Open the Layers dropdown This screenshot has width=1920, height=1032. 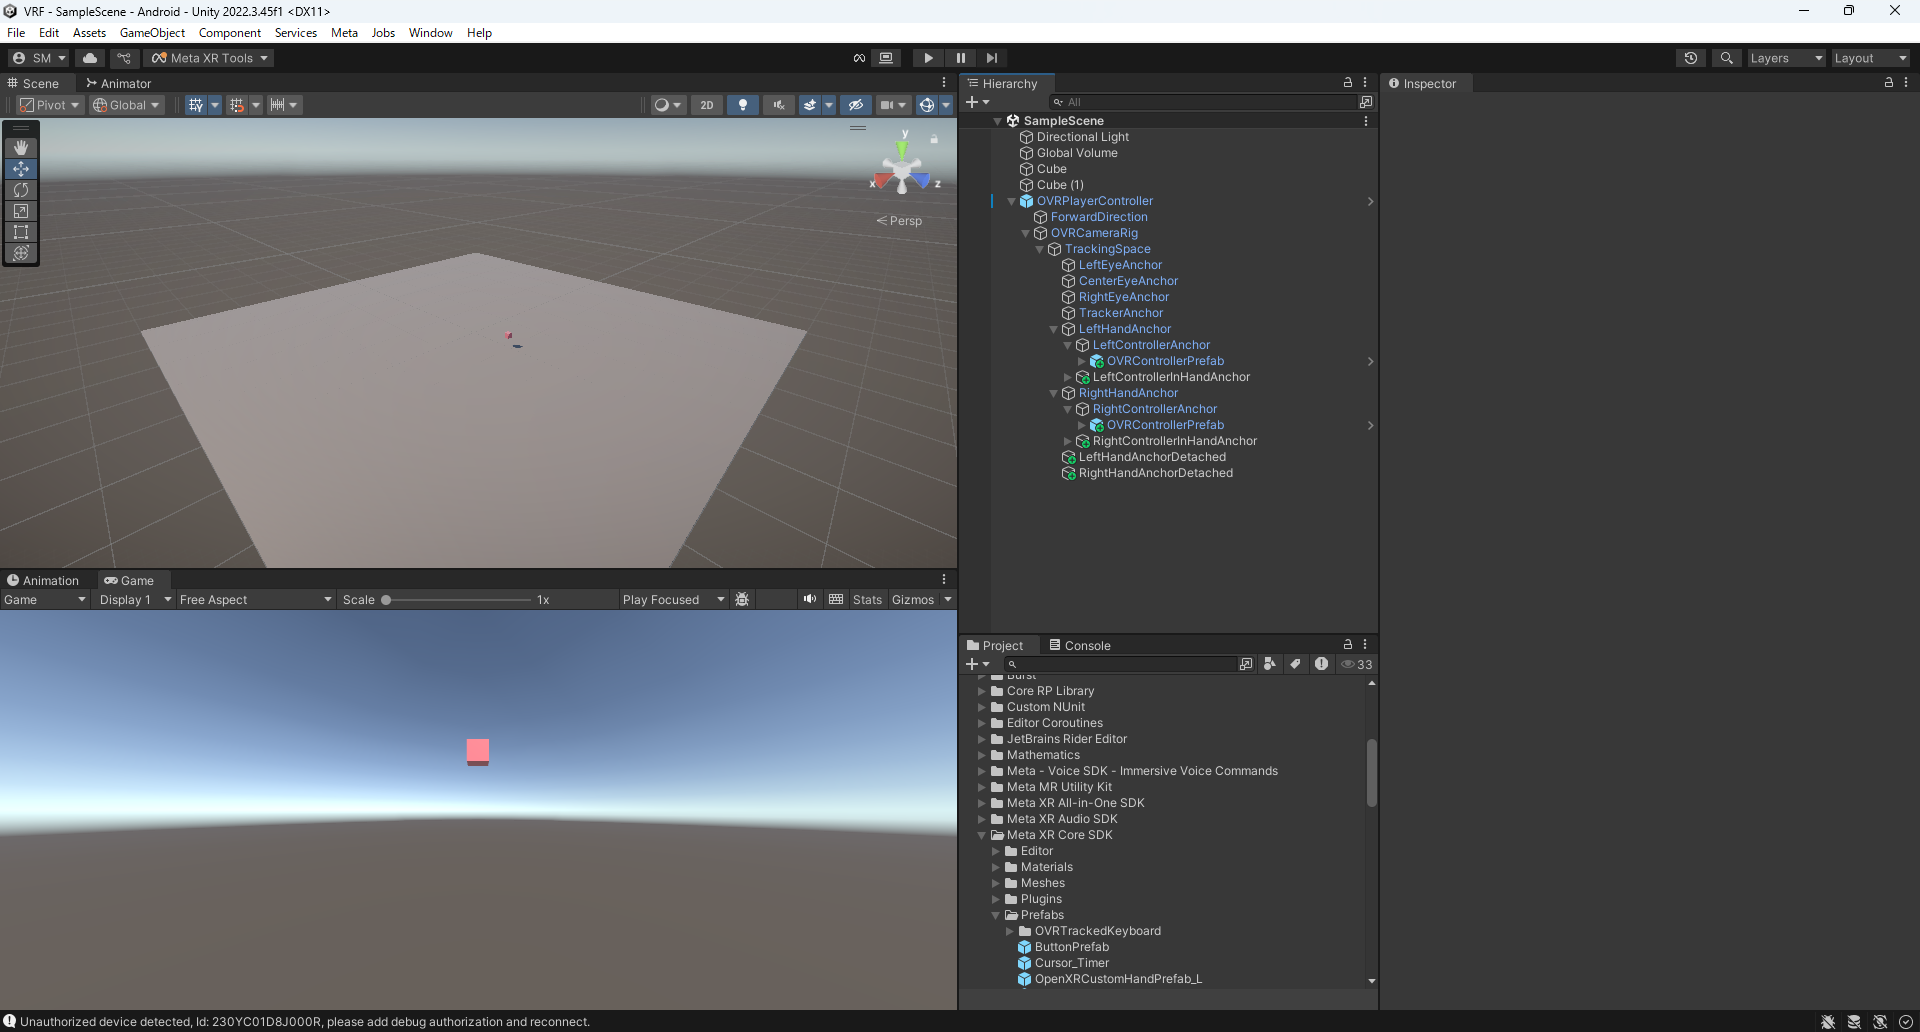click(1785, 58)
